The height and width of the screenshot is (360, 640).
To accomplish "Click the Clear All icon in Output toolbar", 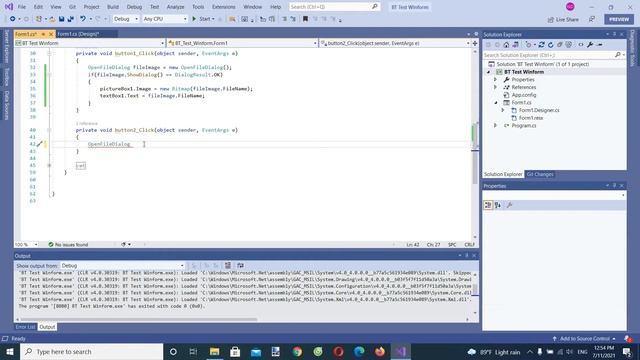I will tap(228, 266).
